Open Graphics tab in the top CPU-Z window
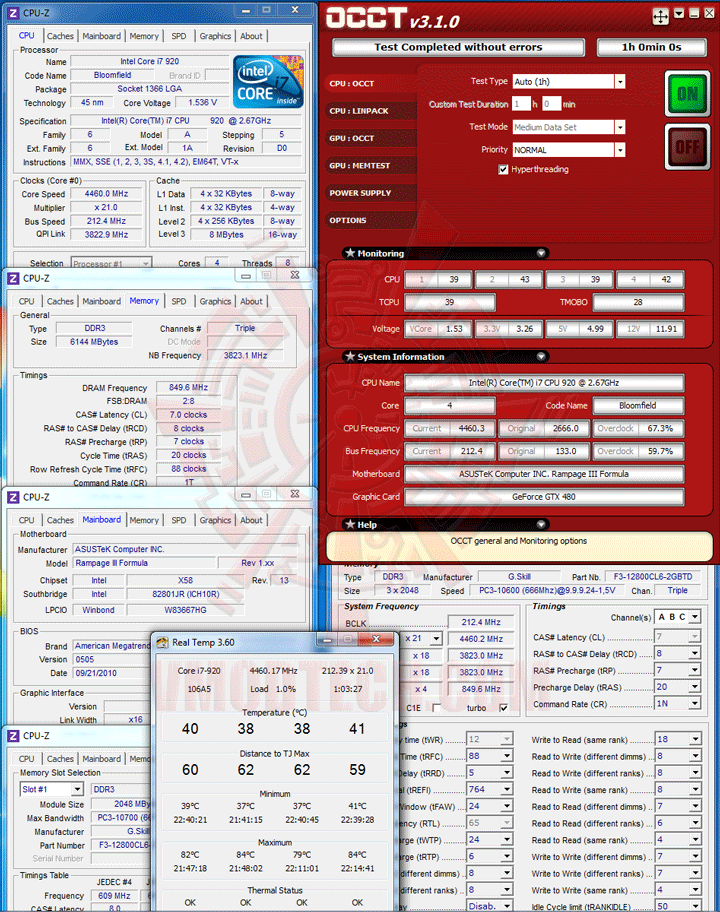720x912 pixels. [215, 36]
